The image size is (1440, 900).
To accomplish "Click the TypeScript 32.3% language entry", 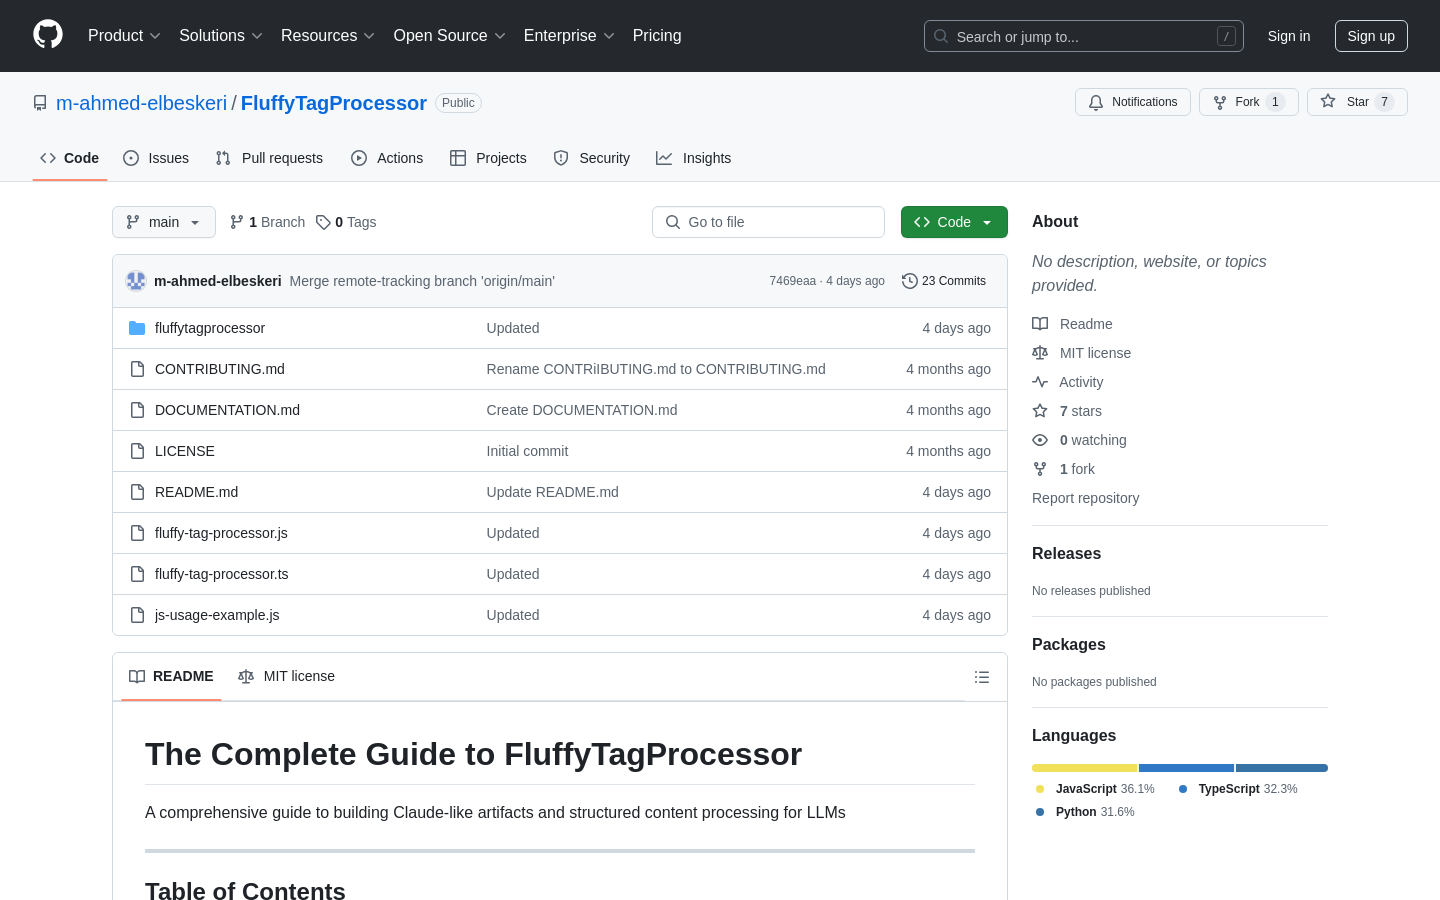I will pyautogui.click(x=1238, y=789).
